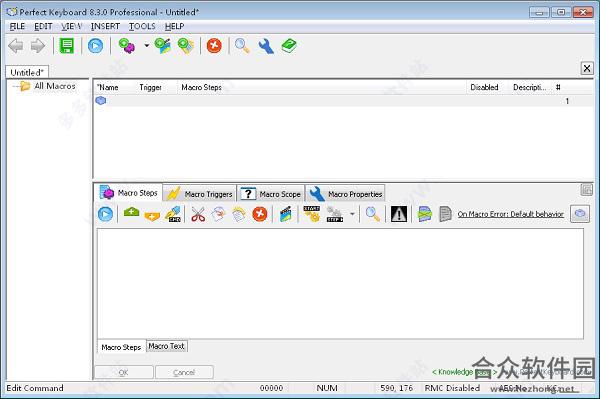Image resolution: width=600 pixels, height=399 pixels.
Task: Open the Knowledge base link
Action: click(464, 372)
